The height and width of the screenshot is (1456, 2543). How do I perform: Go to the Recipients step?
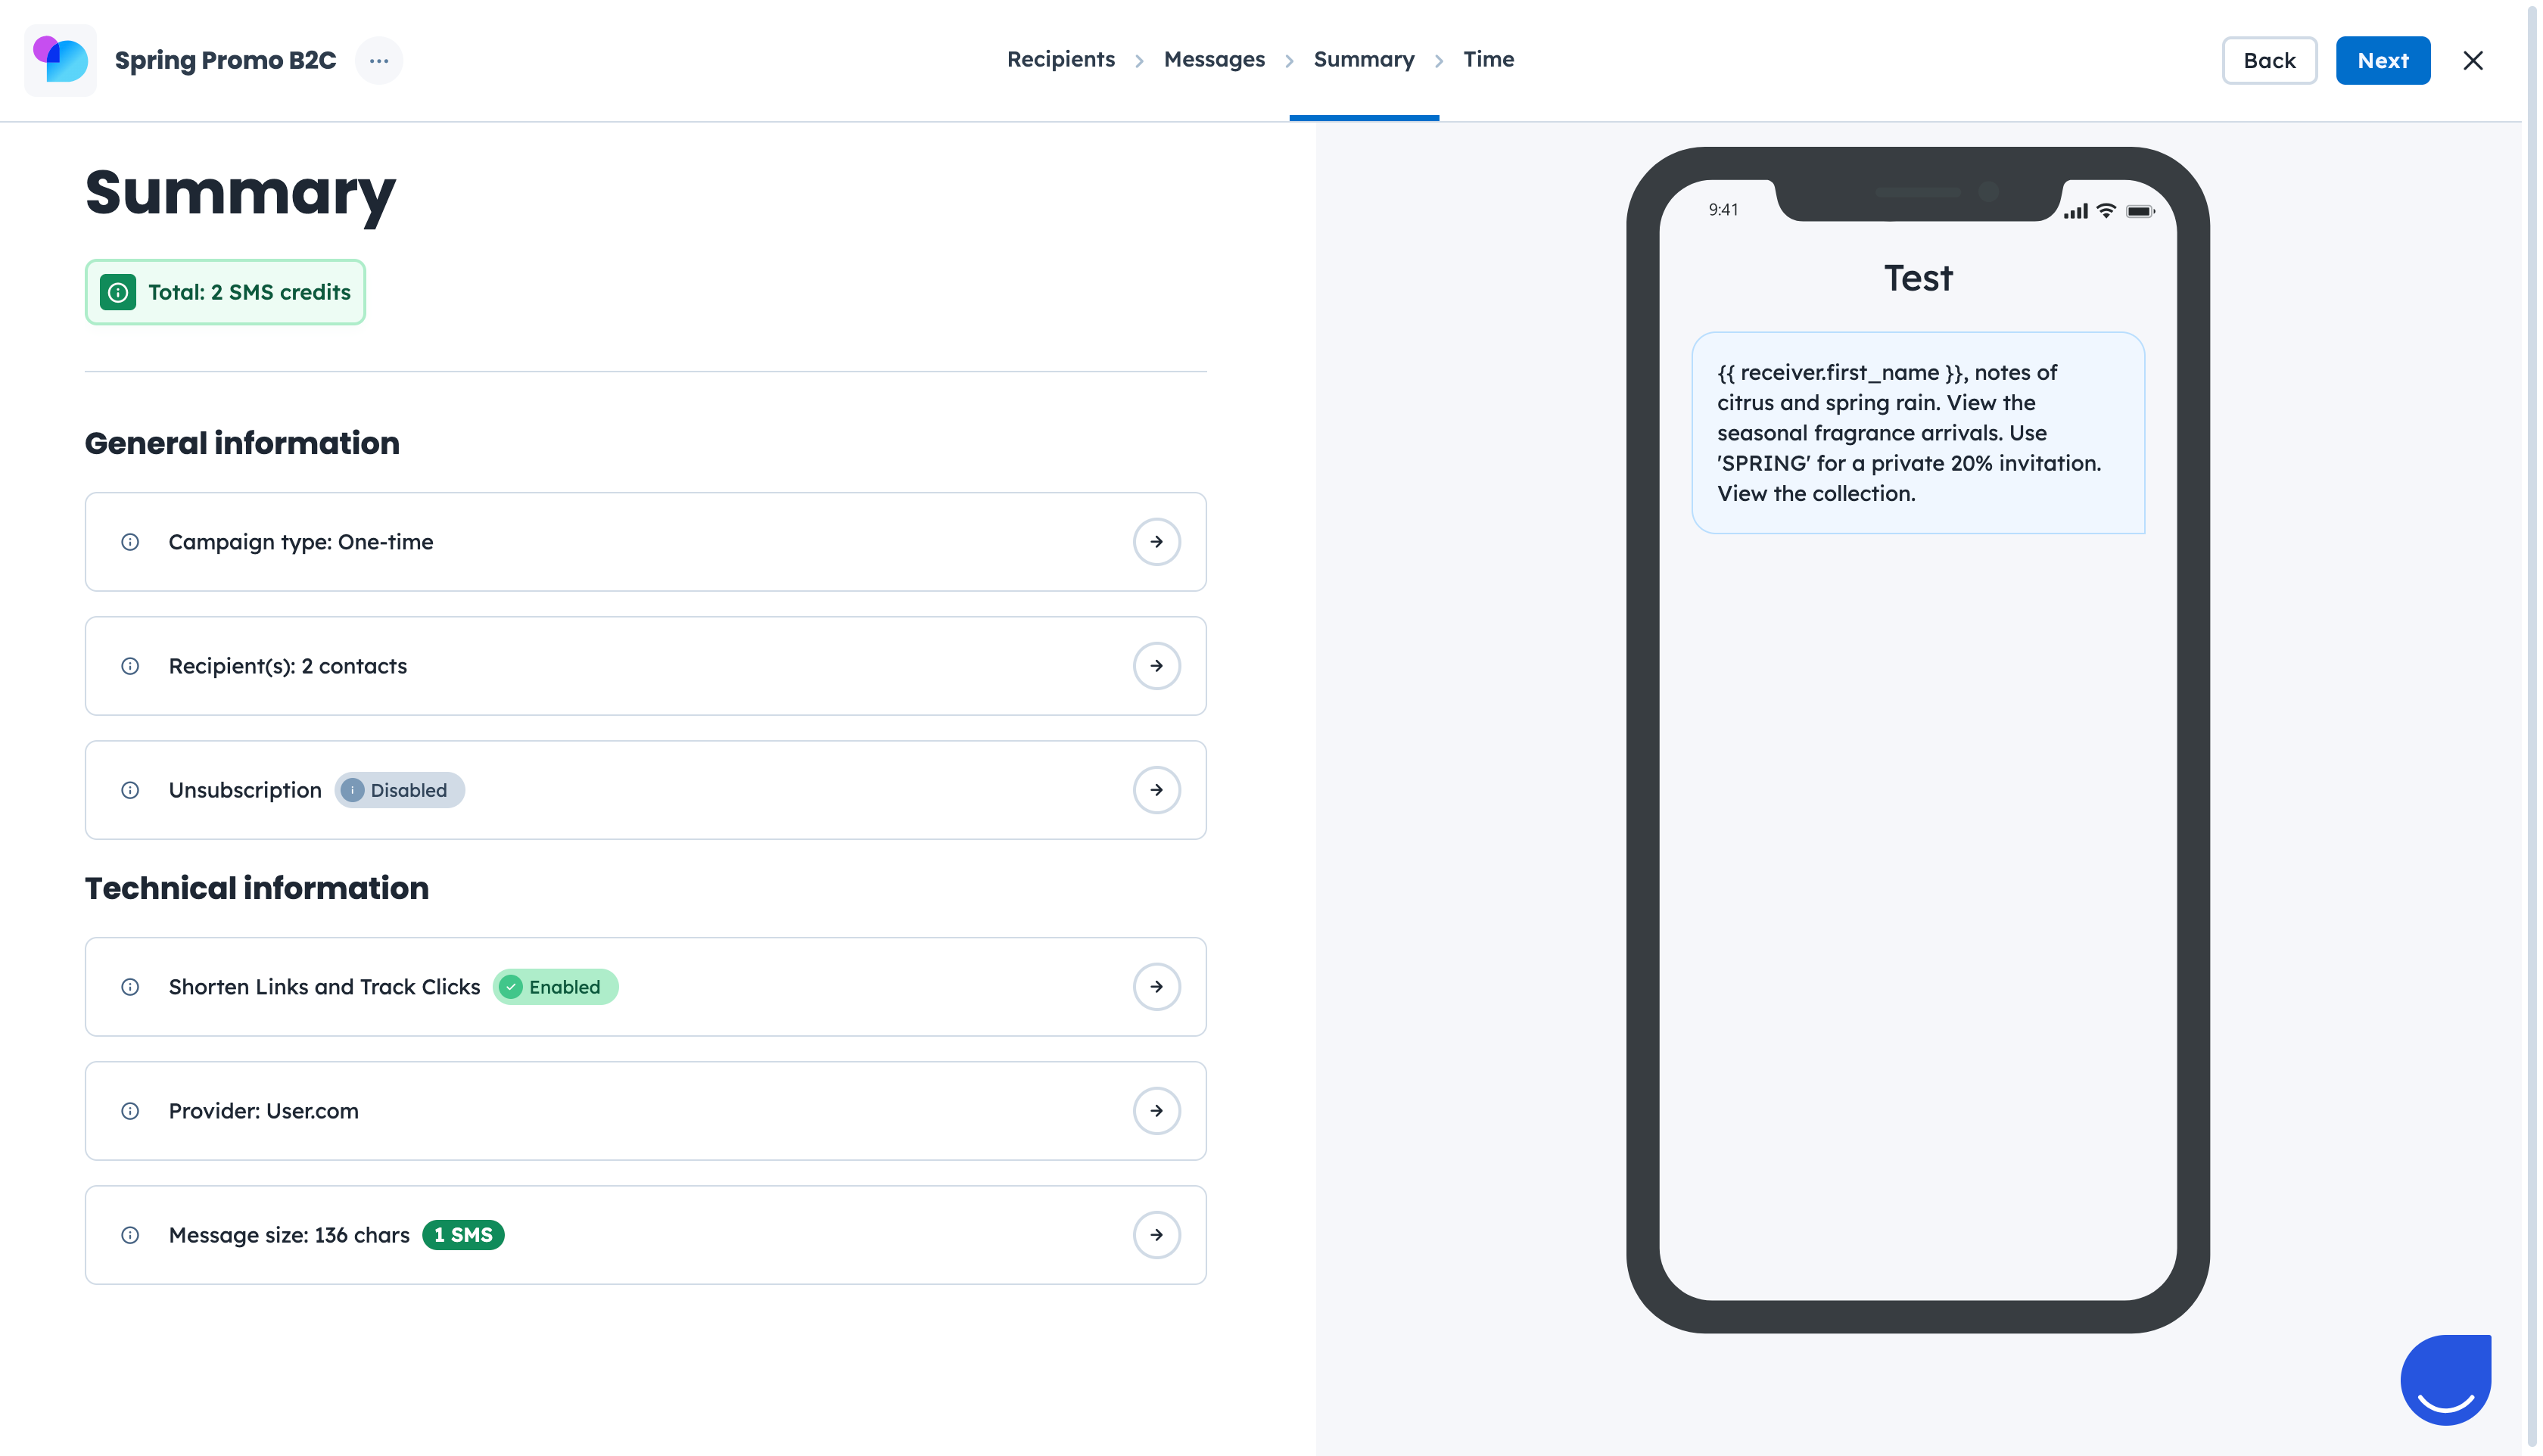(x=1060, y=59)
